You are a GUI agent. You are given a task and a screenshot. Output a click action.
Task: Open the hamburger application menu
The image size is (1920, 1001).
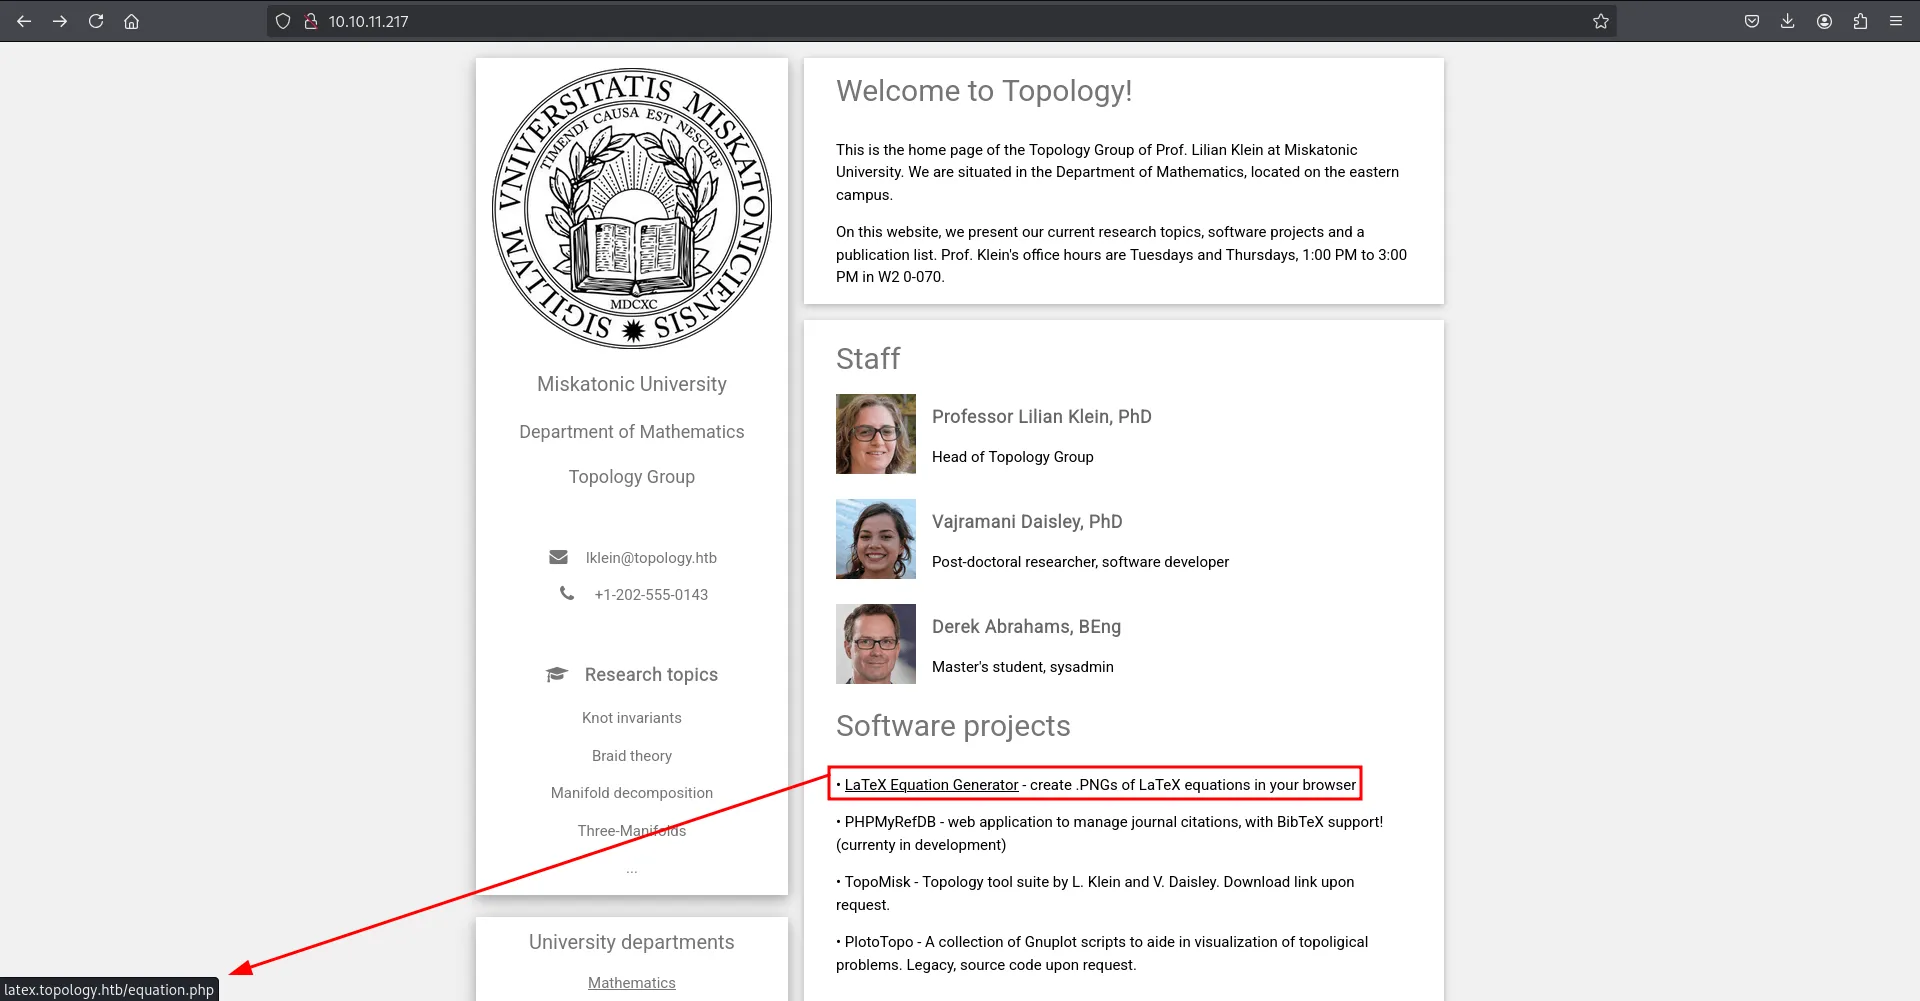[1896, 21]
